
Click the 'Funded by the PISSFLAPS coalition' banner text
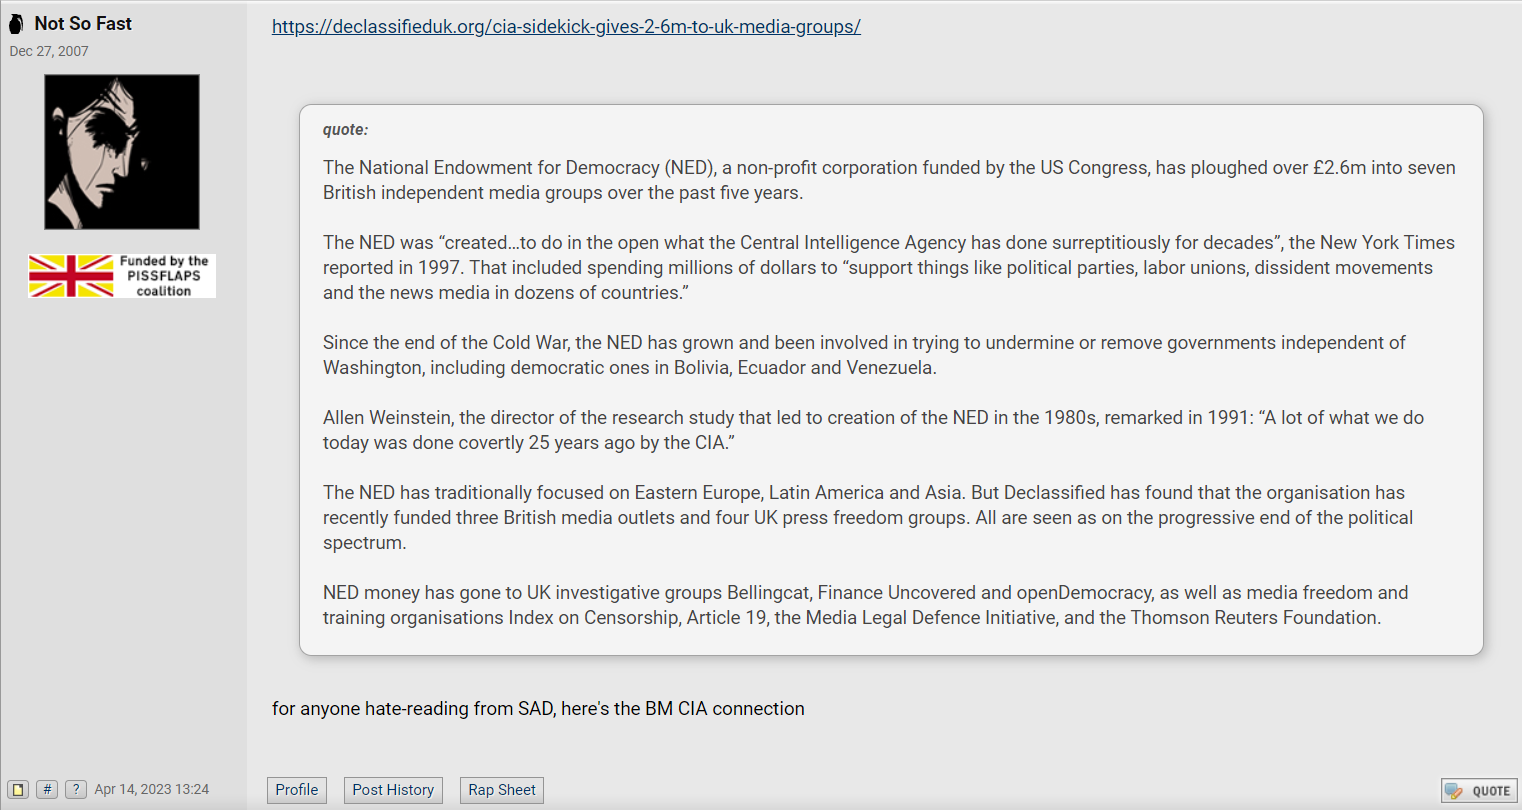(164, 276)
